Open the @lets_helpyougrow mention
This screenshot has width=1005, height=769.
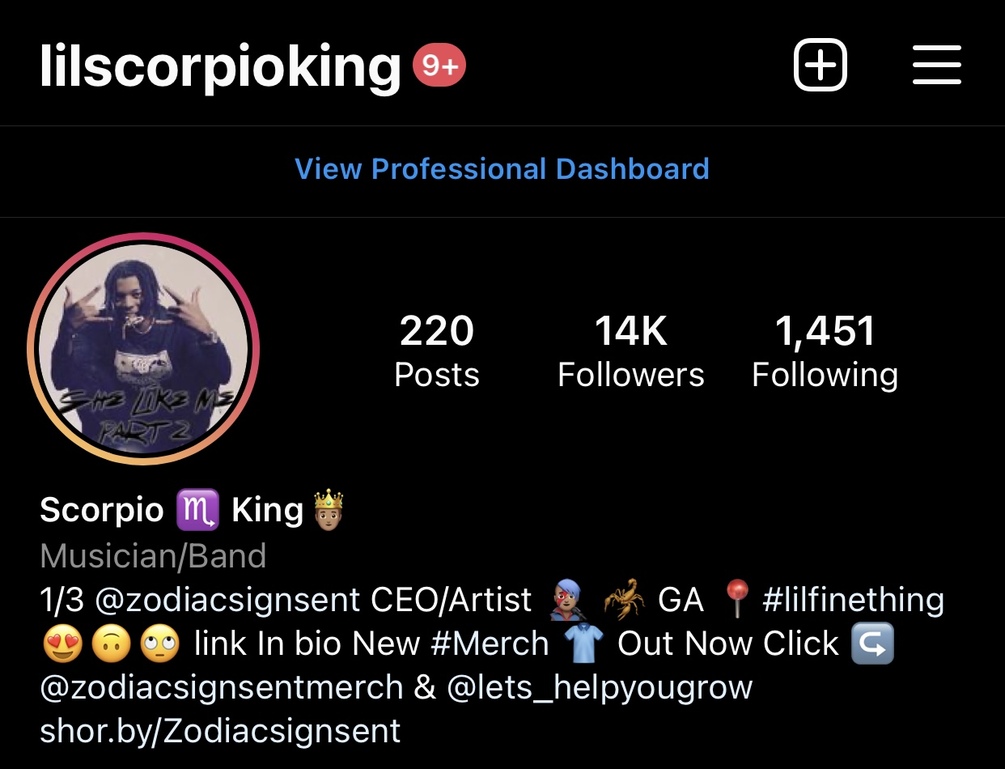599,687
